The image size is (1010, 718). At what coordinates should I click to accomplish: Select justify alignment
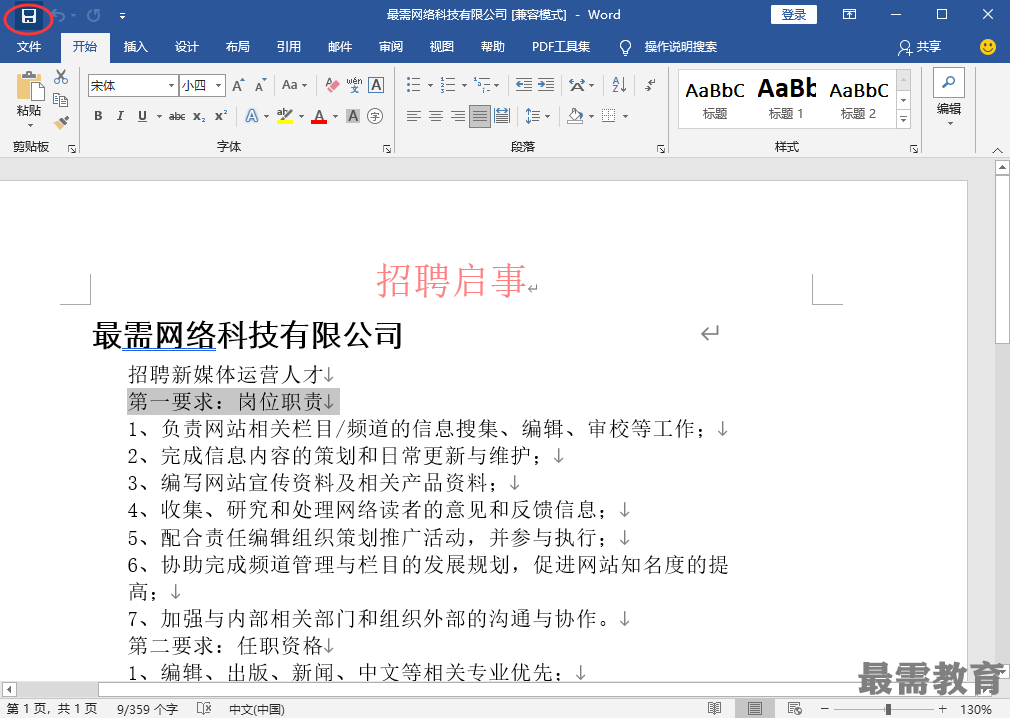[480, 116]
